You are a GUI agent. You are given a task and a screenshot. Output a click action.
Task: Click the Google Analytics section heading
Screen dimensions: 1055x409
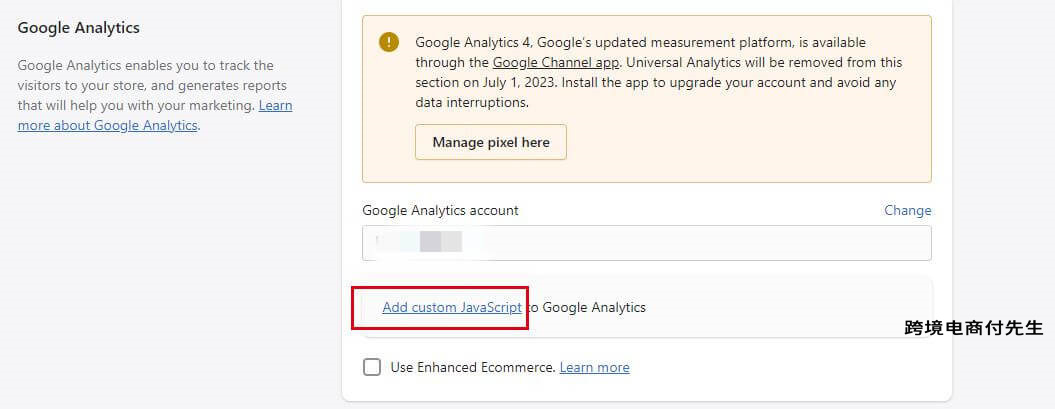click(79, 28)
